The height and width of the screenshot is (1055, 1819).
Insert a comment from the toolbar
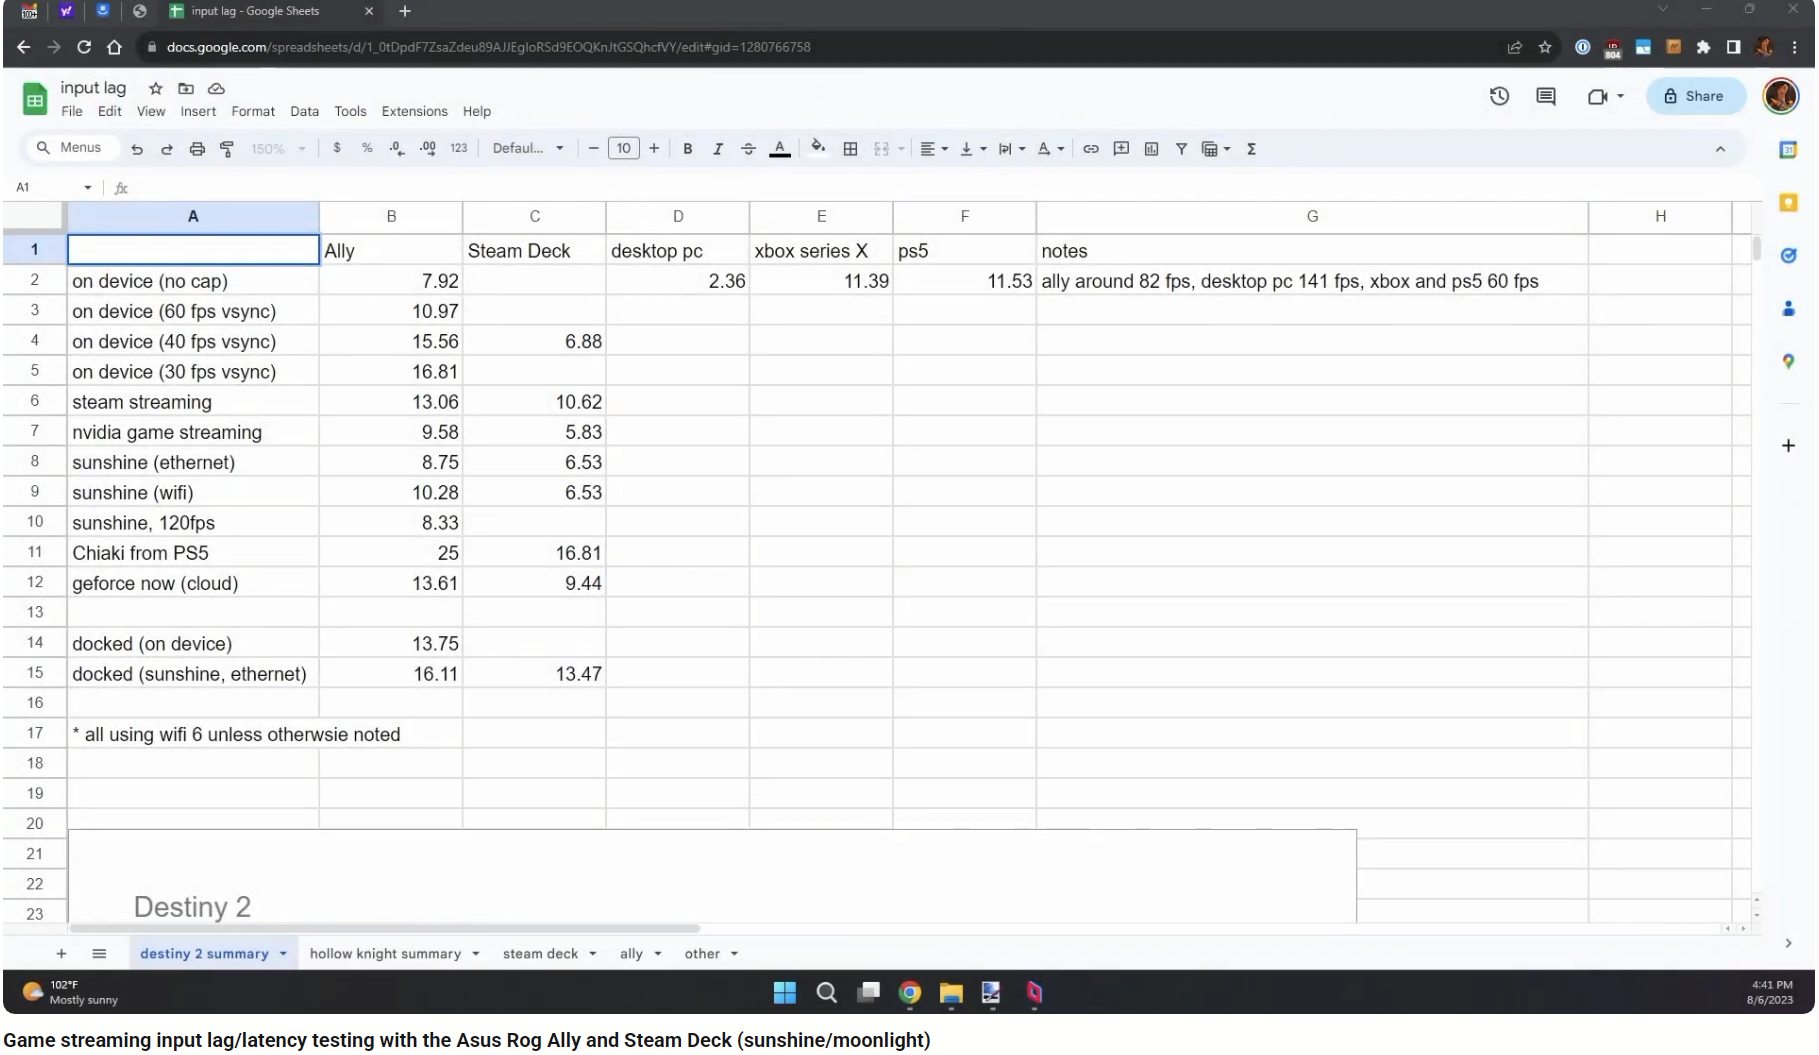tap(1121, 149)
